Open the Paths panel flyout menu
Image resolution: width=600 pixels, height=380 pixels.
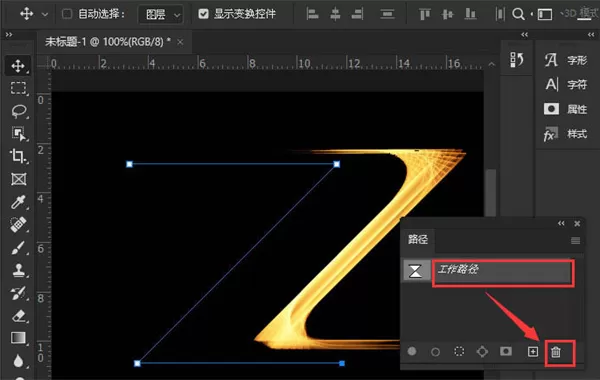(575, 240)
